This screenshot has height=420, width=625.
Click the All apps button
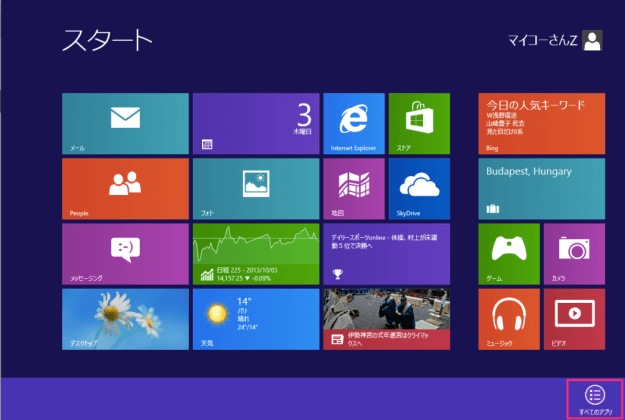tap(595, 397)
